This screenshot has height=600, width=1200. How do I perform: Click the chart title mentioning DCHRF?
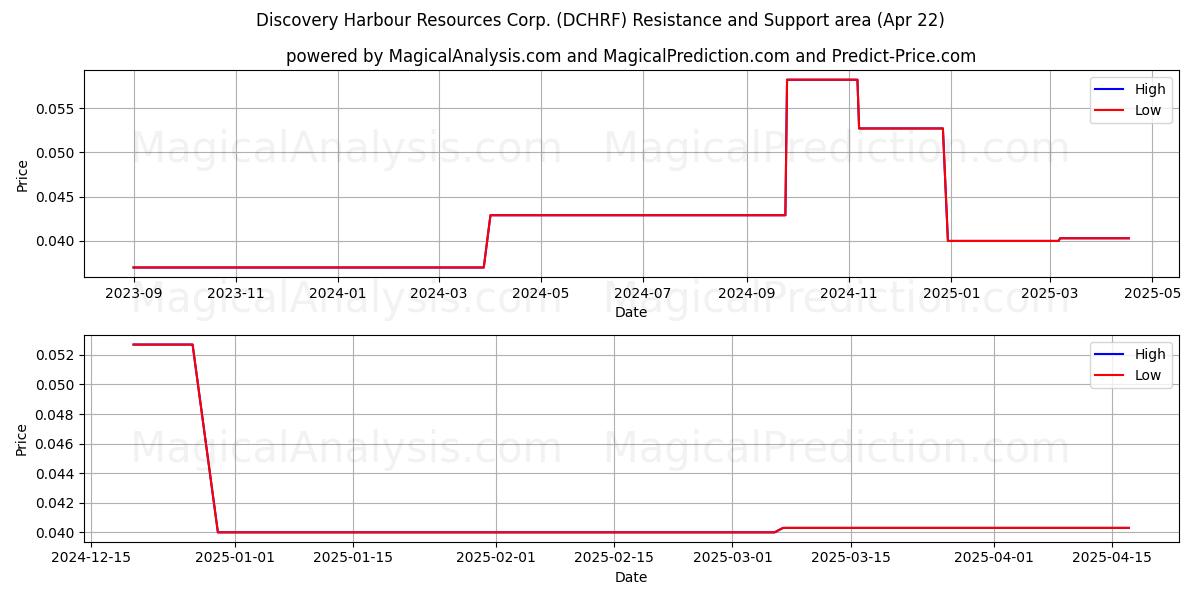pos(600,20)
